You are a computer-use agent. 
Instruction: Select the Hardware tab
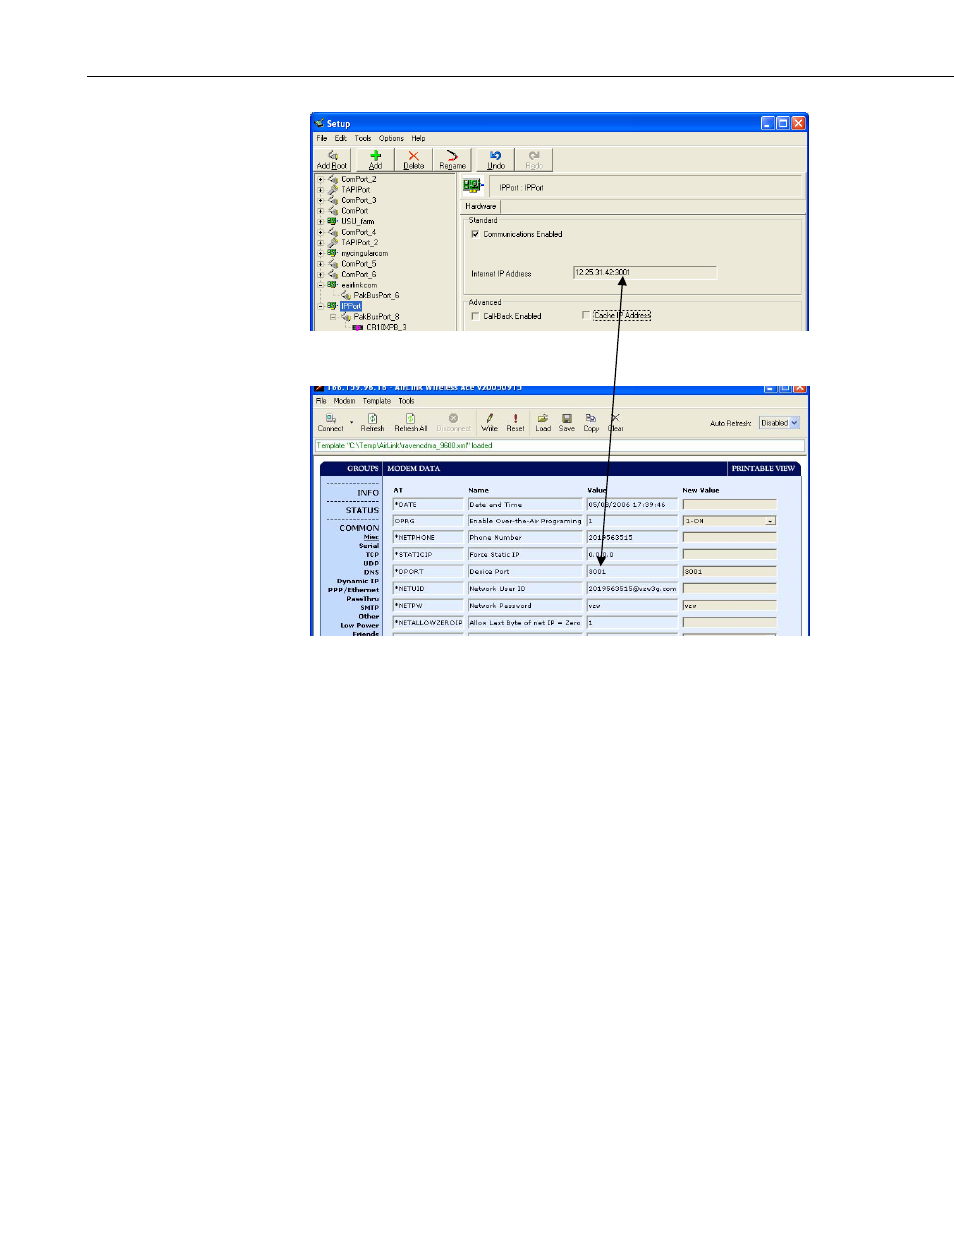point(481,206)
